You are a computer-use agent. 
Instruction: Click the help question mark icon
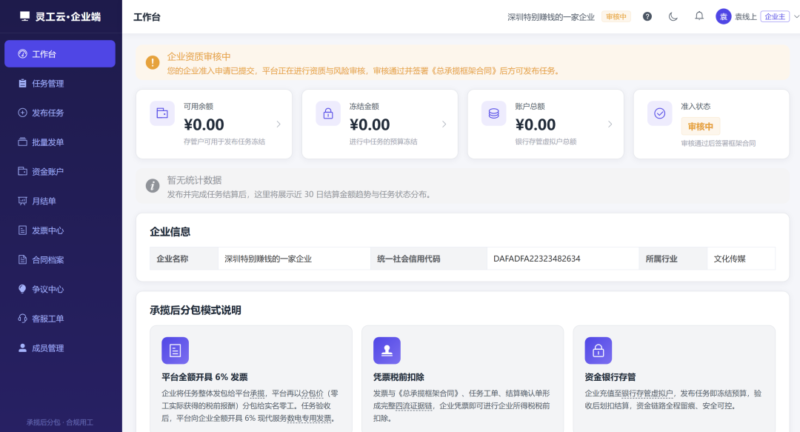pyautogui.click(x=647, y=16)
